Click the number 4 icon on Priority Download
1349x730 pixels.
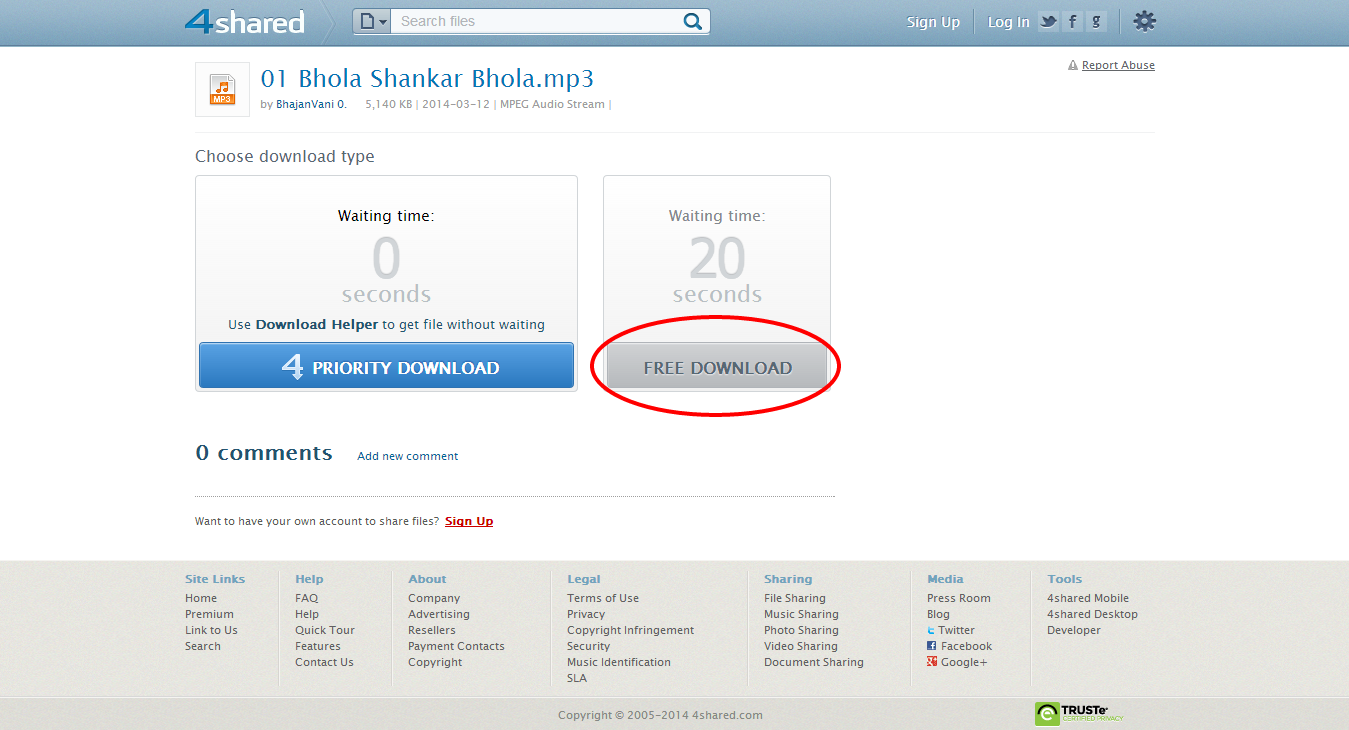click(292, 366)
